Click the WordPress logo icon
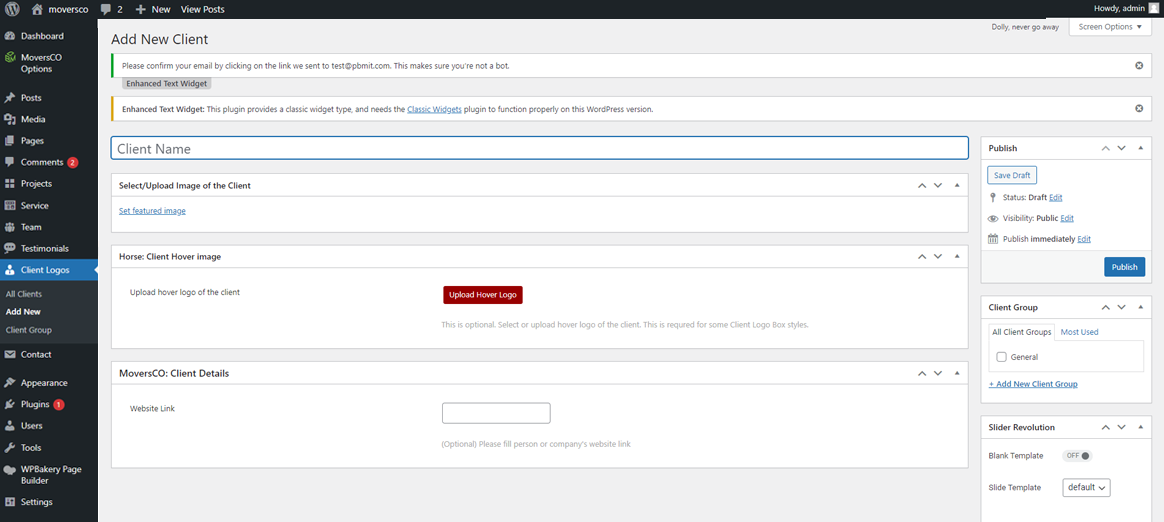The width and height of the screenshot is (1164, 522). pyautogui.click(x=13, y=9)
